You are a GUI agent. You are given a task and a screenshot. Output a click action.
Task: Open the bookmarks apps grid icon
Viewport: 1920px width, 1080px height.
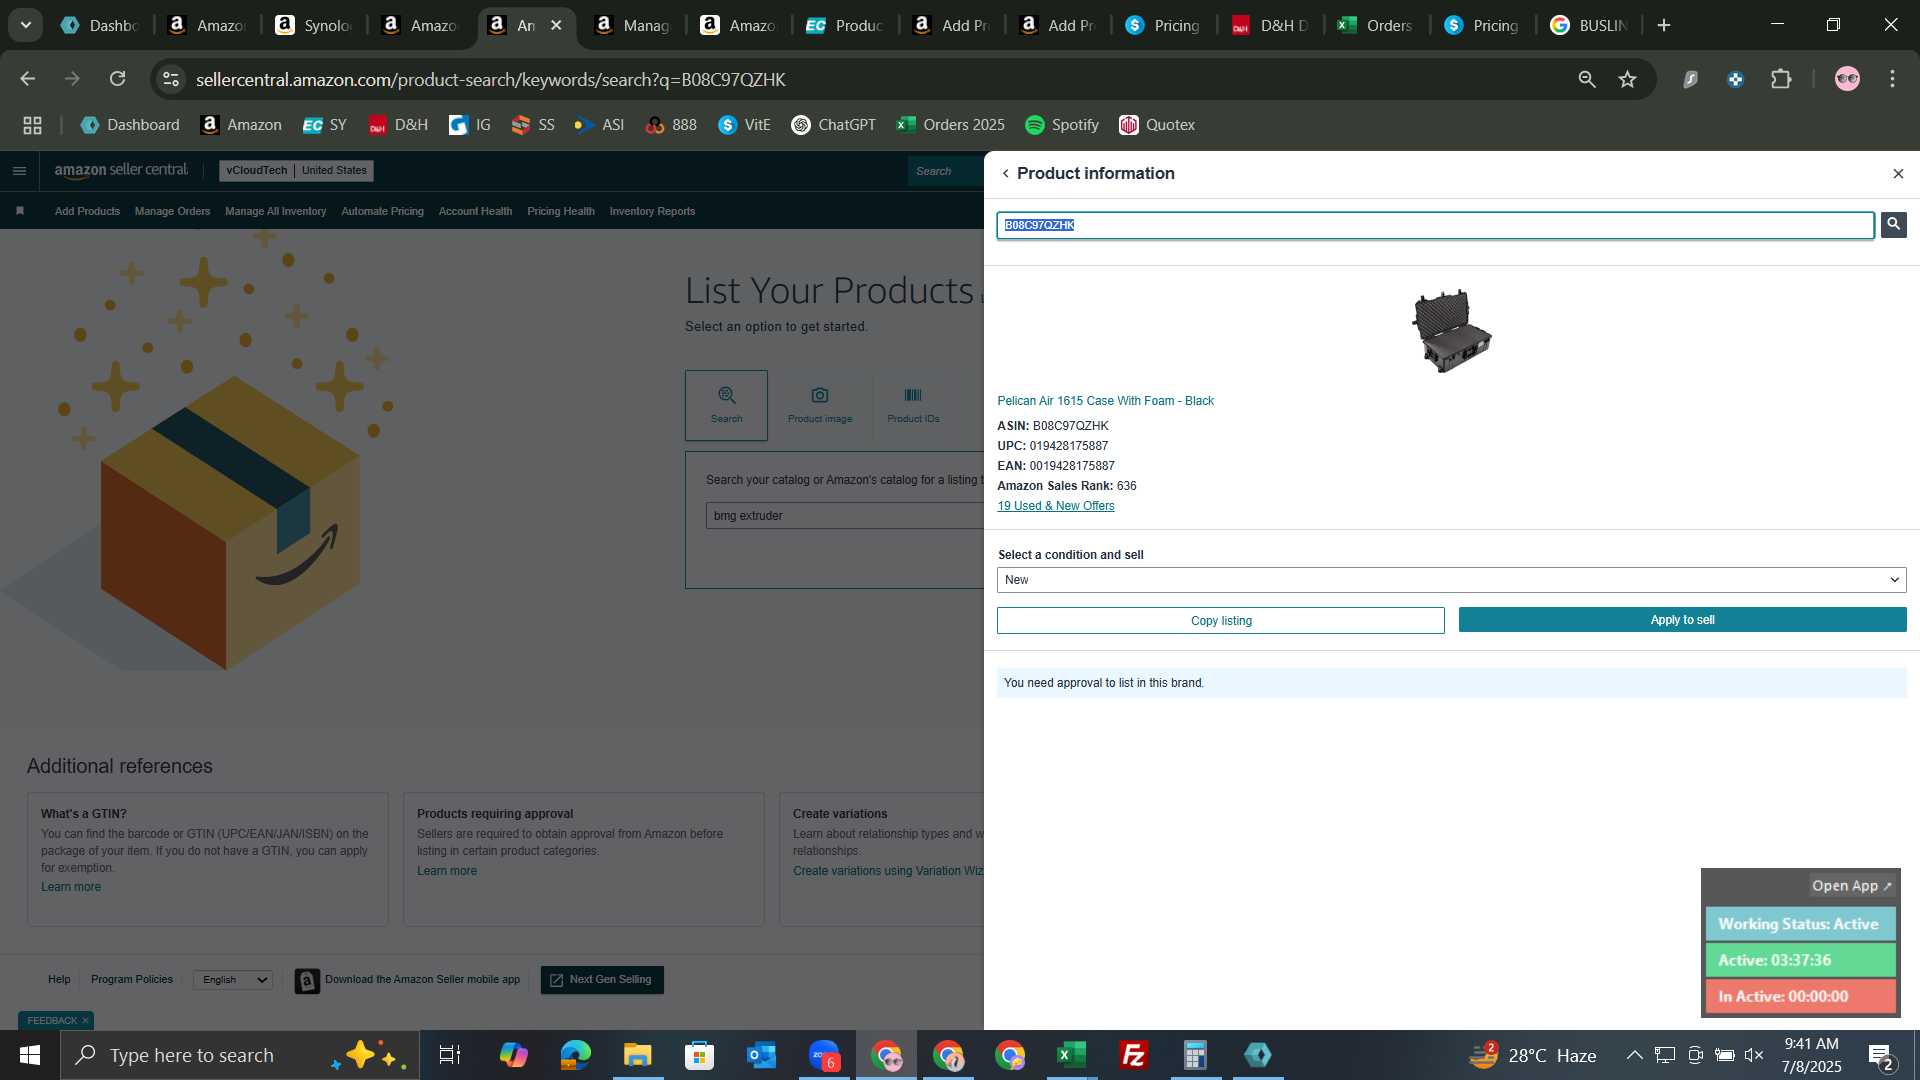pyautogui.click(x=32, y=125)
